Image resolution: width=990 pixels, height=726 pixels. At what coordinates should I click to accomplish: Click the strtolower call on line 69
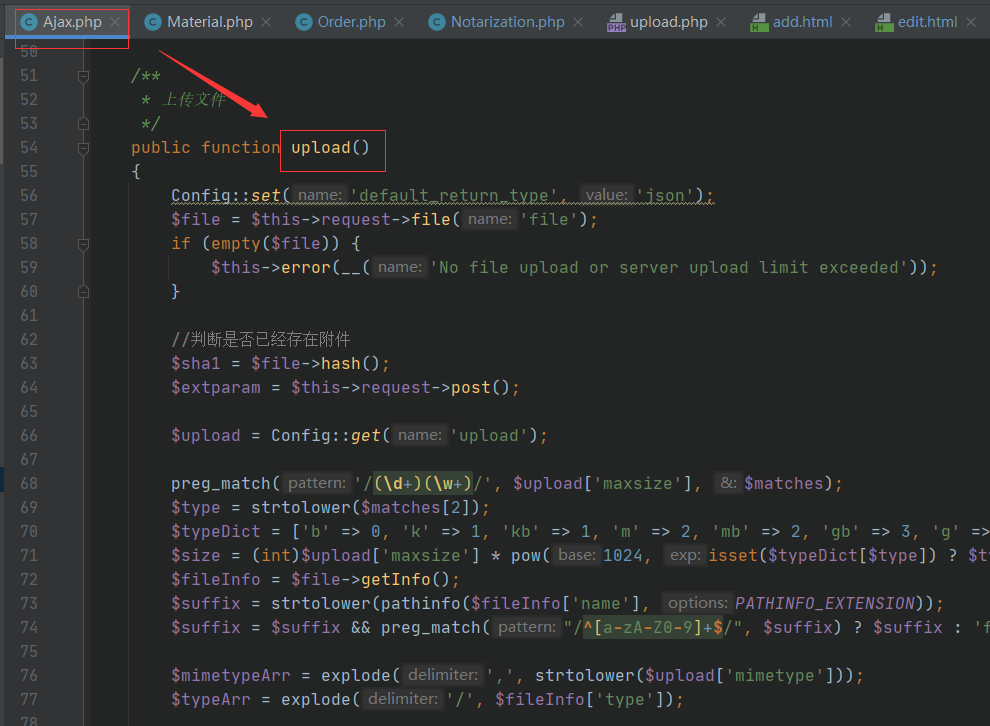tap(301, 508)
